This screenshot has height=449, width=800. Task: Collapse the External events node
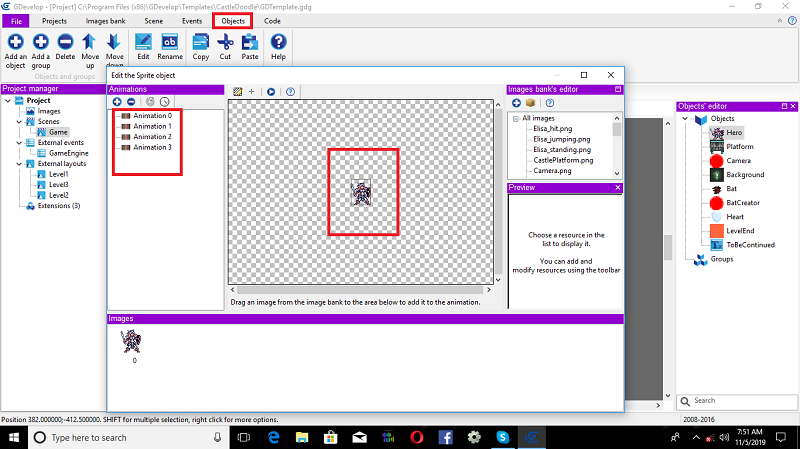tap(19, 143)
